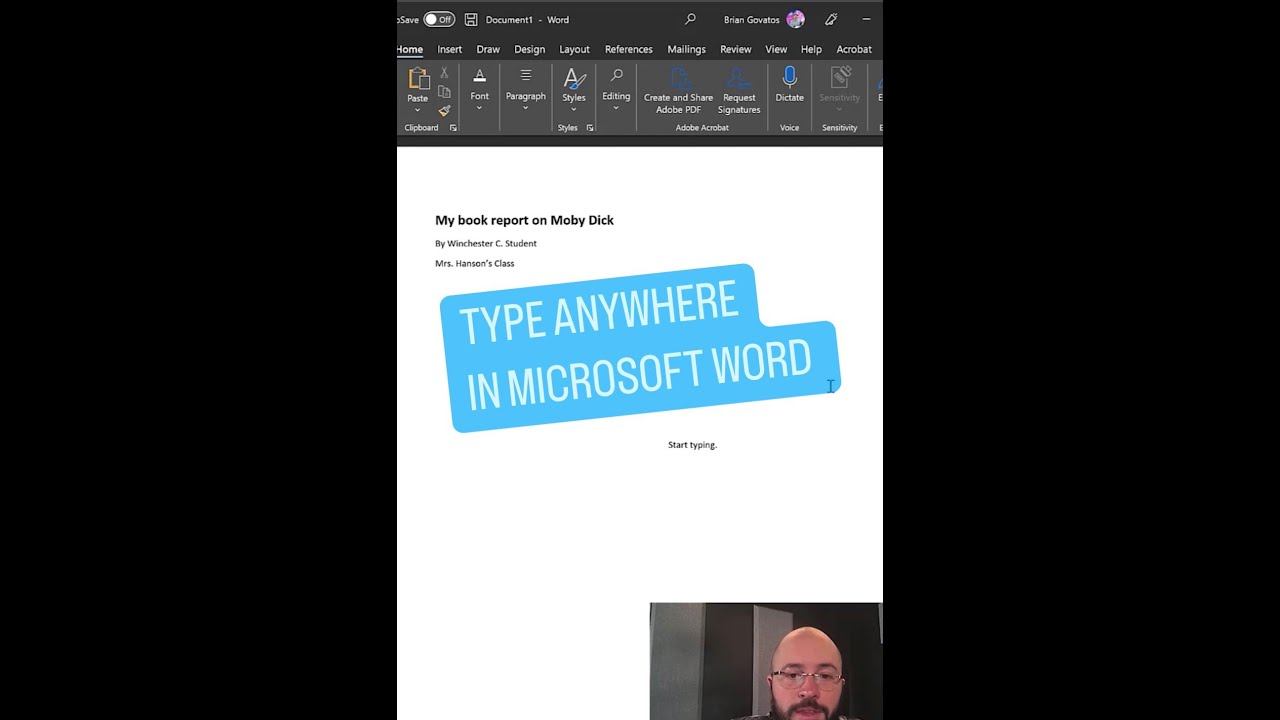Open the Clipboard dialog launcher
The width and height of the screenshot is (1280, 720).
tap(453, 128)
